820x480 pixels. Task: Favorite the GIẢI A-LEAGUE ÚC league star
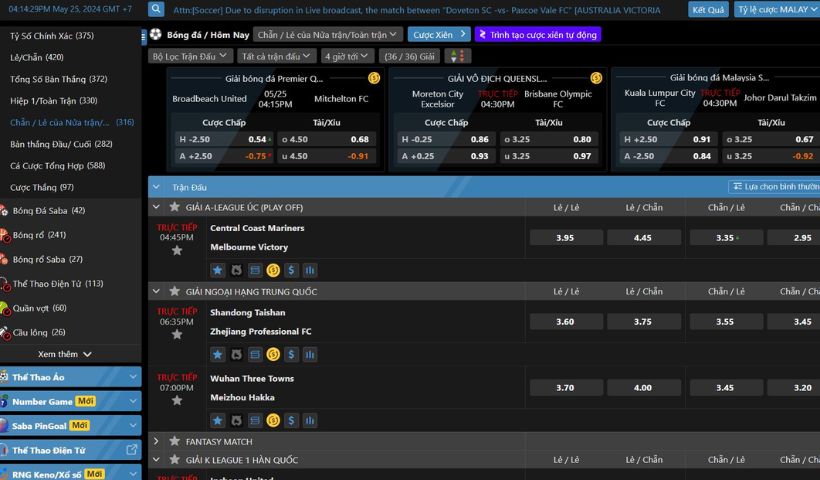[x=175, y=207]
